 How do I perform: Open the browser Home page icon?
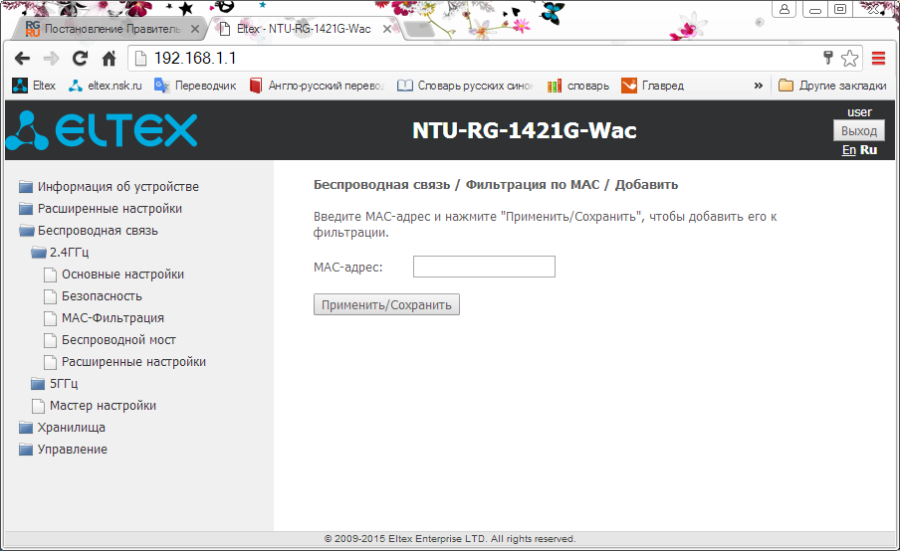click(x=109, y=58)
